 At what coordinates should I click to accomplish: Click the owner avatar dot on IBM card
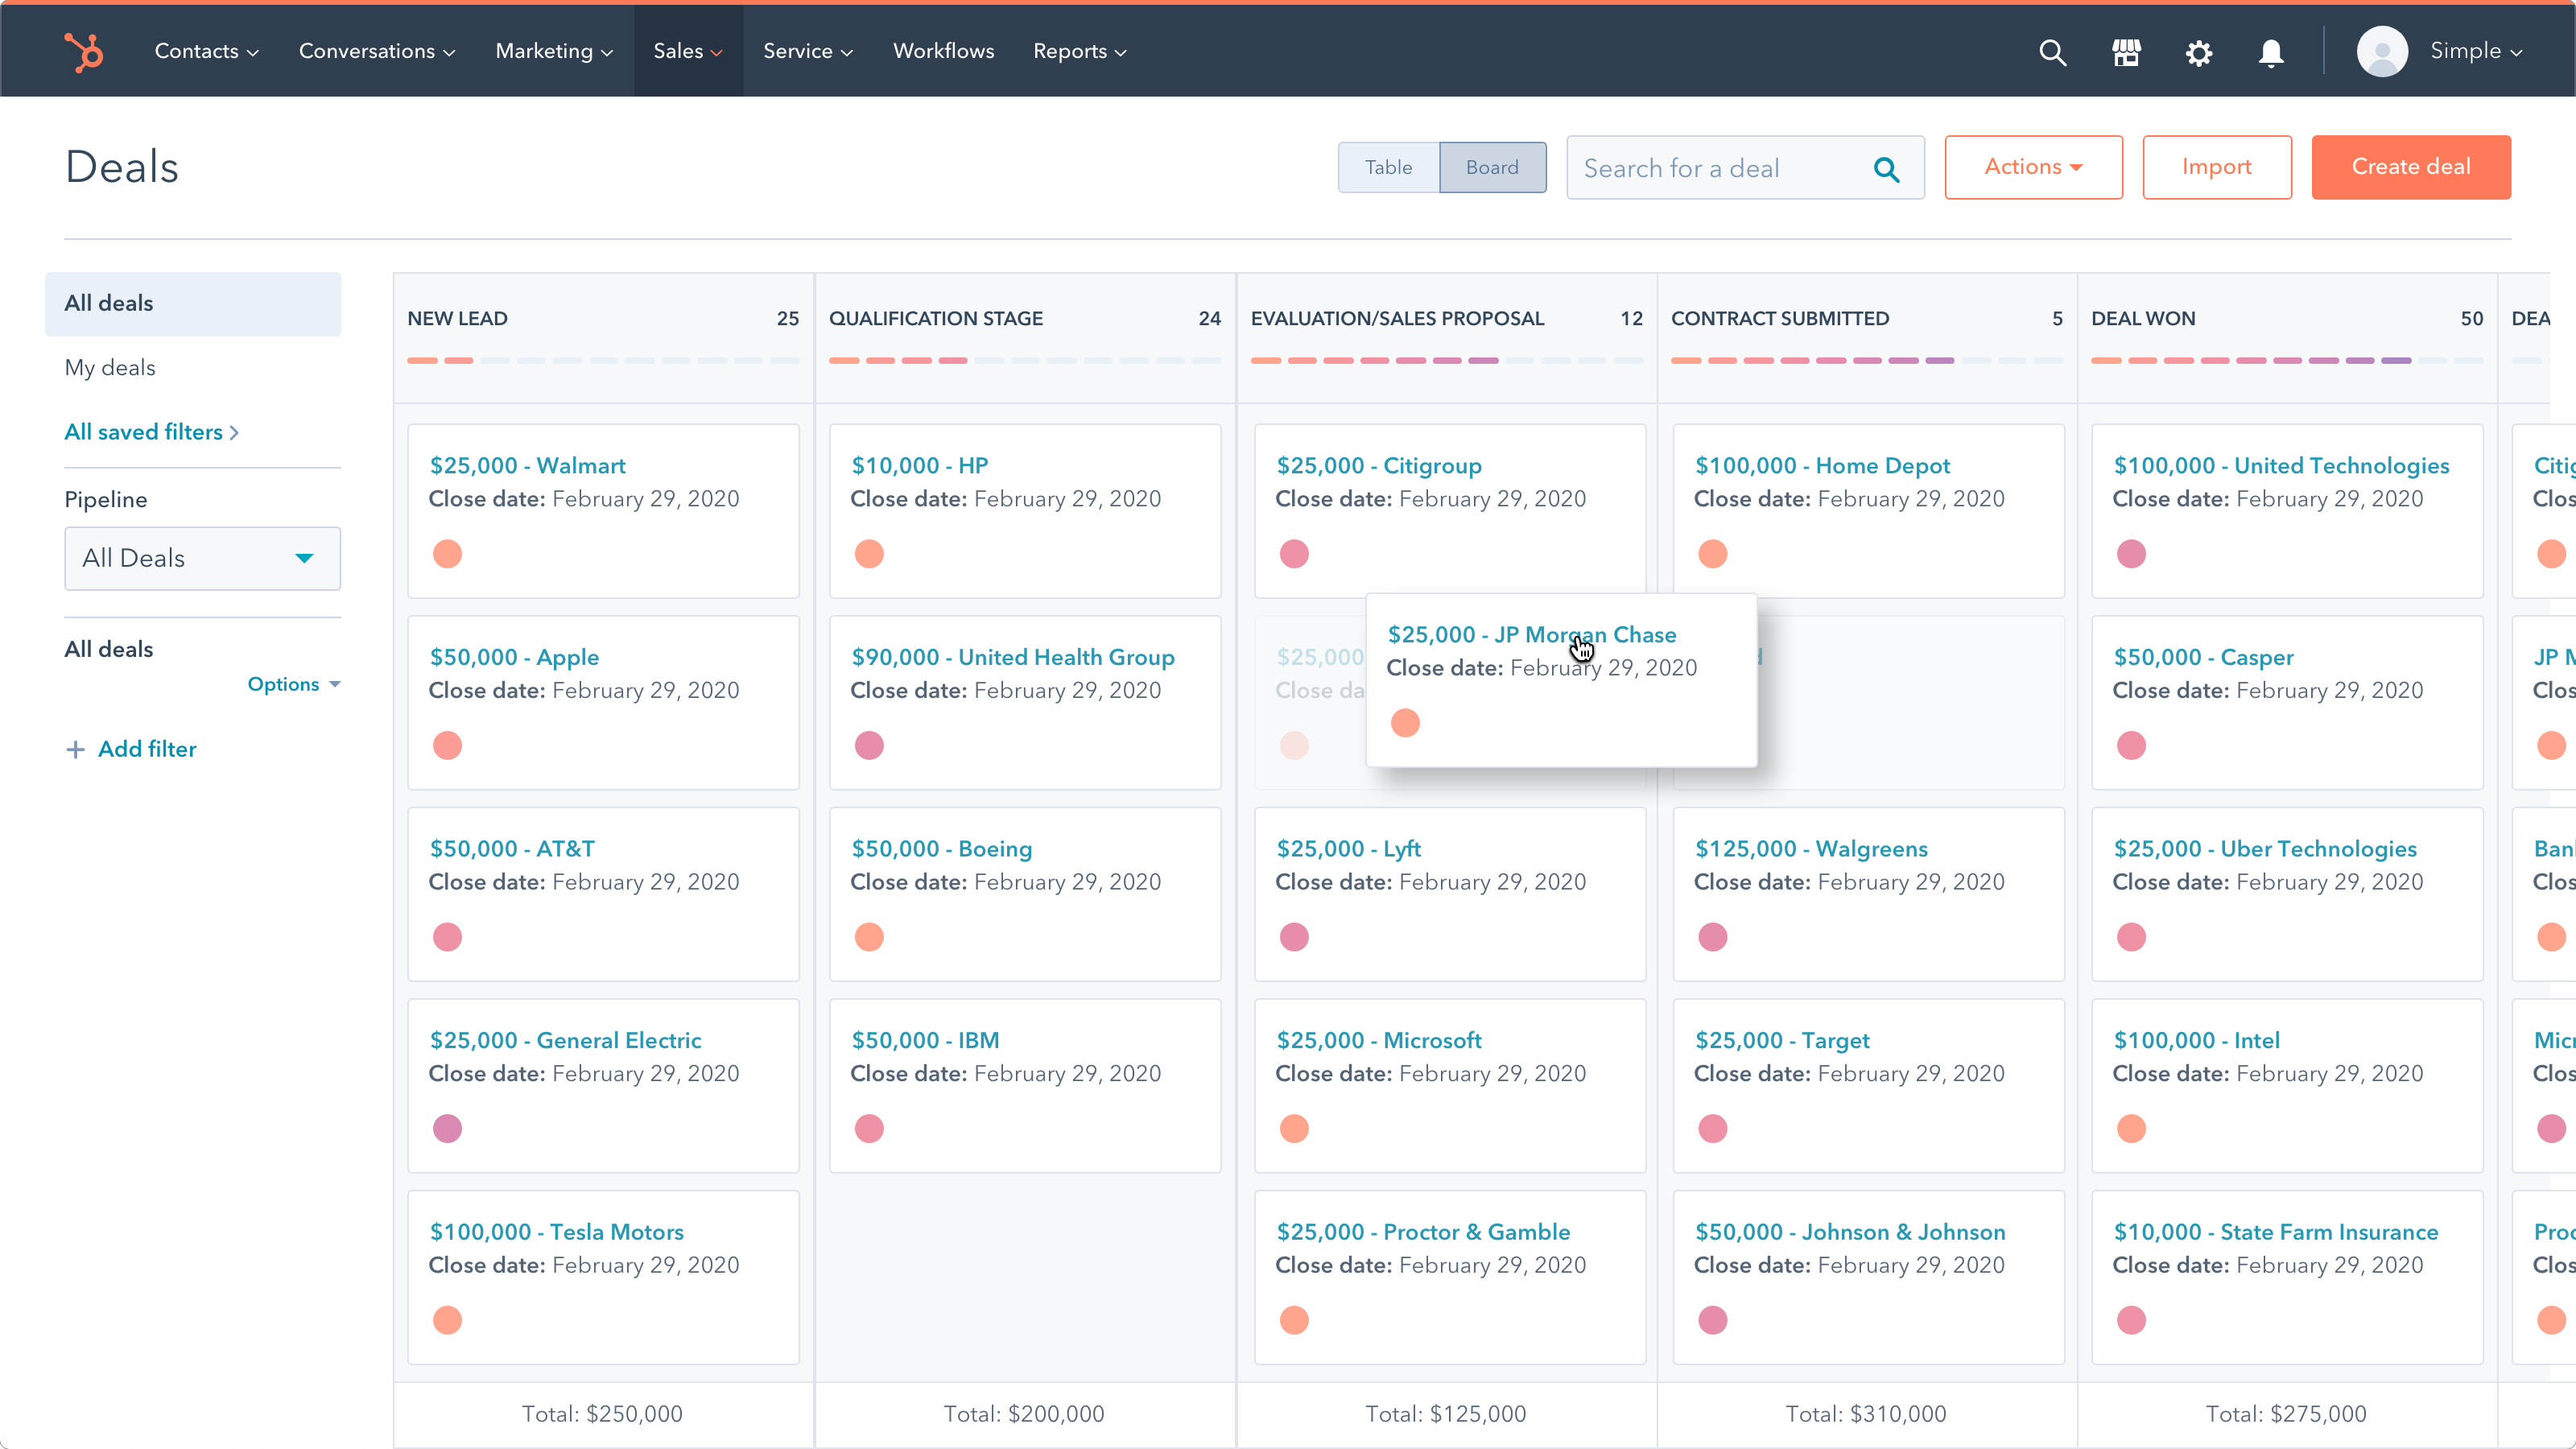[x=869, y=1128]
